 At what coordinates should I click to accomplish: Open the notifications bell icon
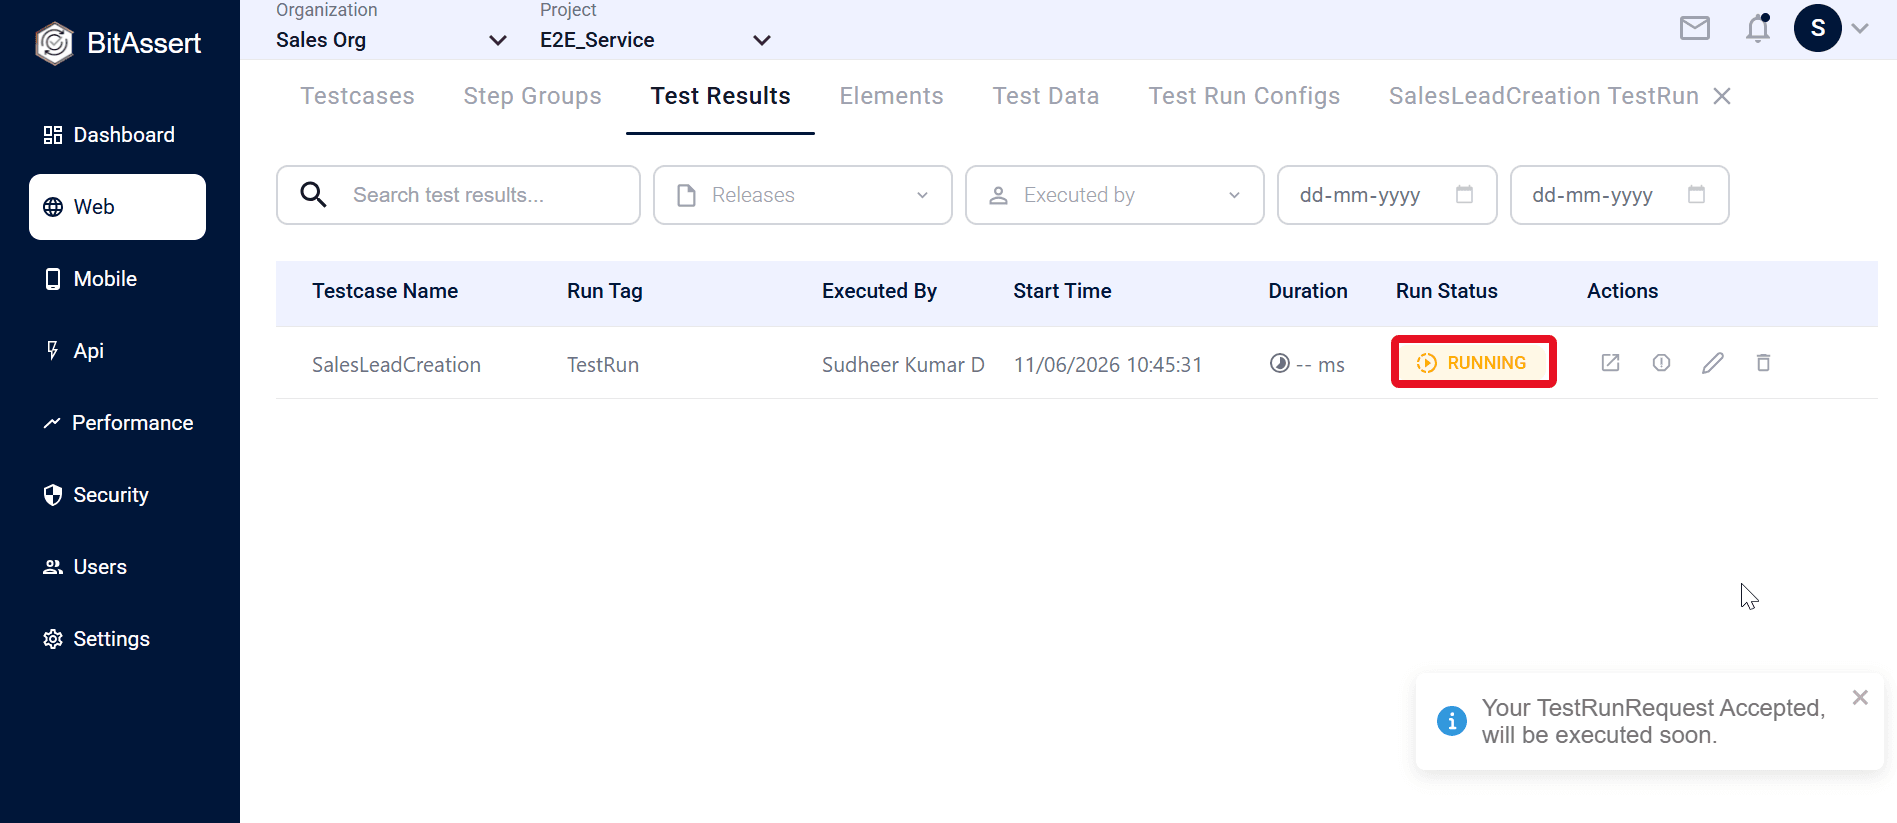click(1758, 28)
